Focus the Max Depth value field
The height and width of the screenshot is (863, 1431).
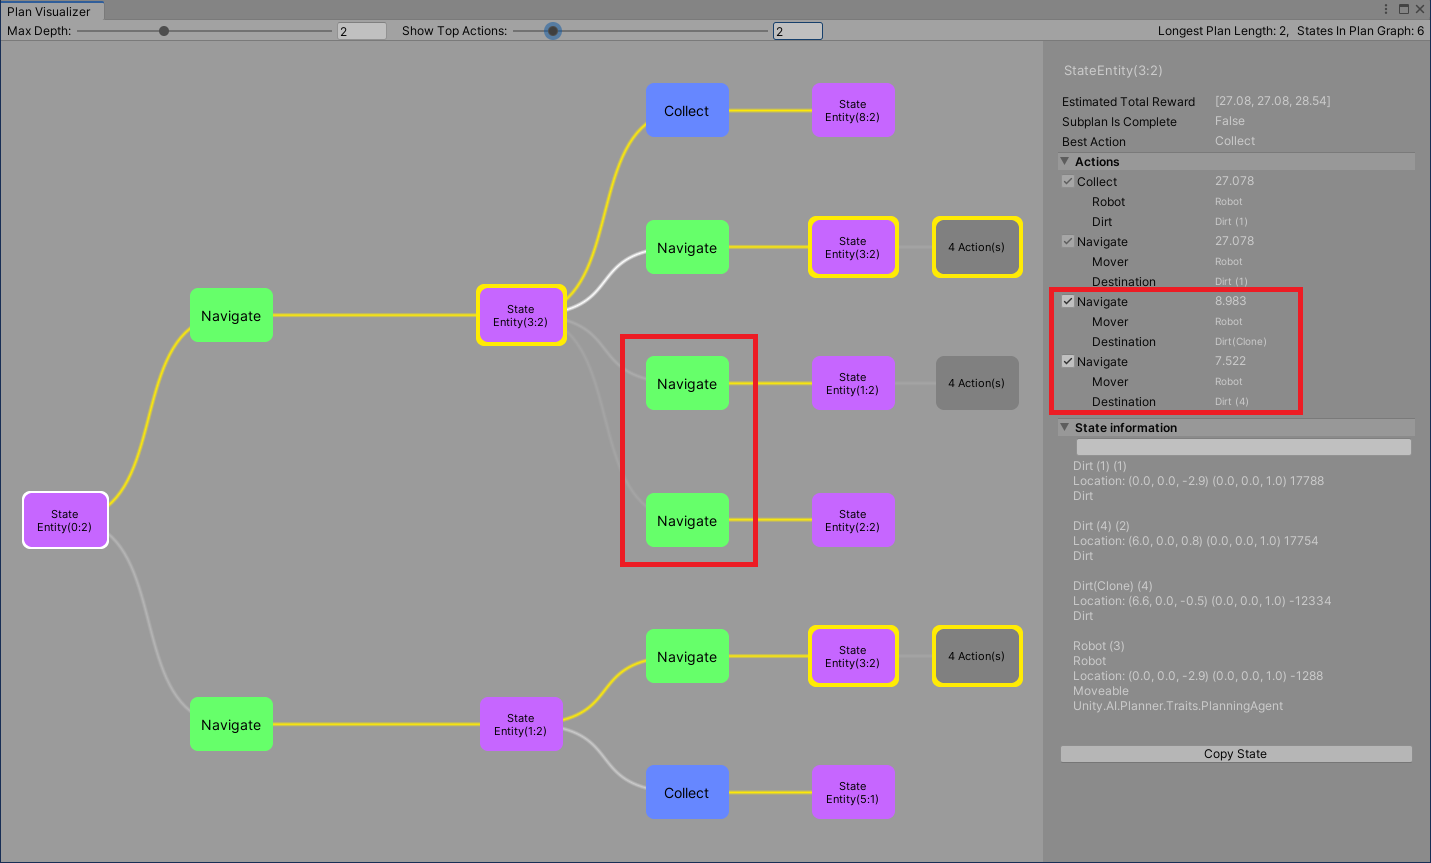click(361, 31)
